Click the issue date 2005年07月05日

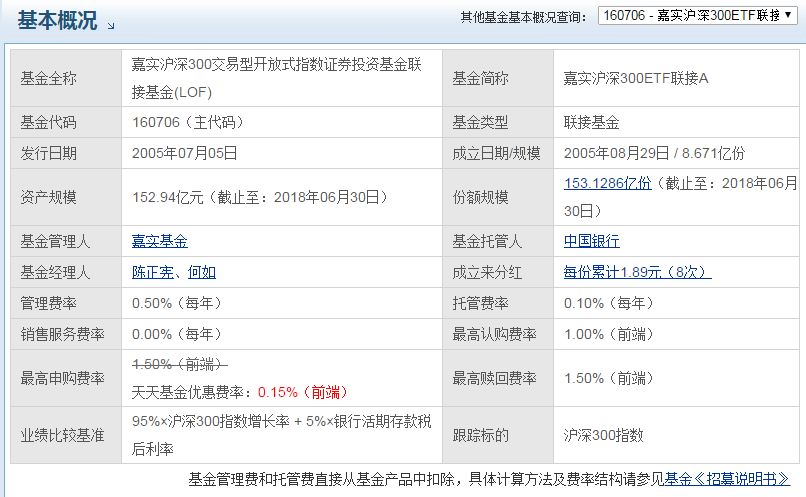pyautogui.click(x=185, y=153)
